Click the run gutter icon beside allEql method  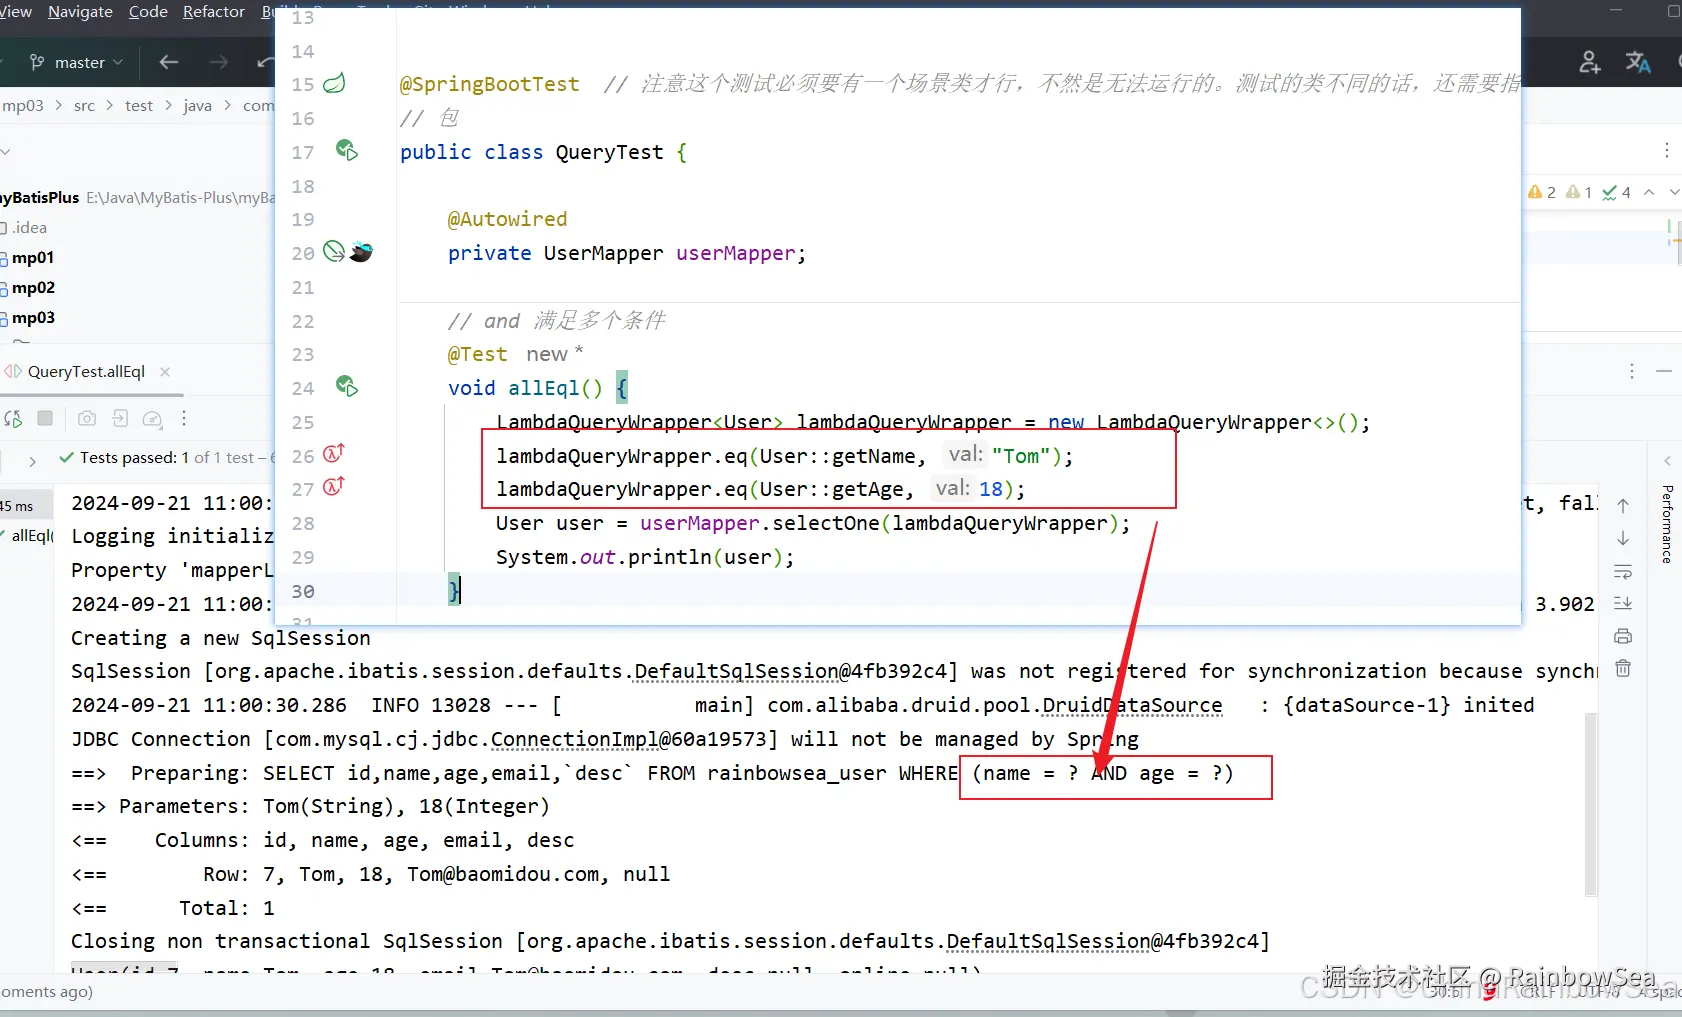346,386
